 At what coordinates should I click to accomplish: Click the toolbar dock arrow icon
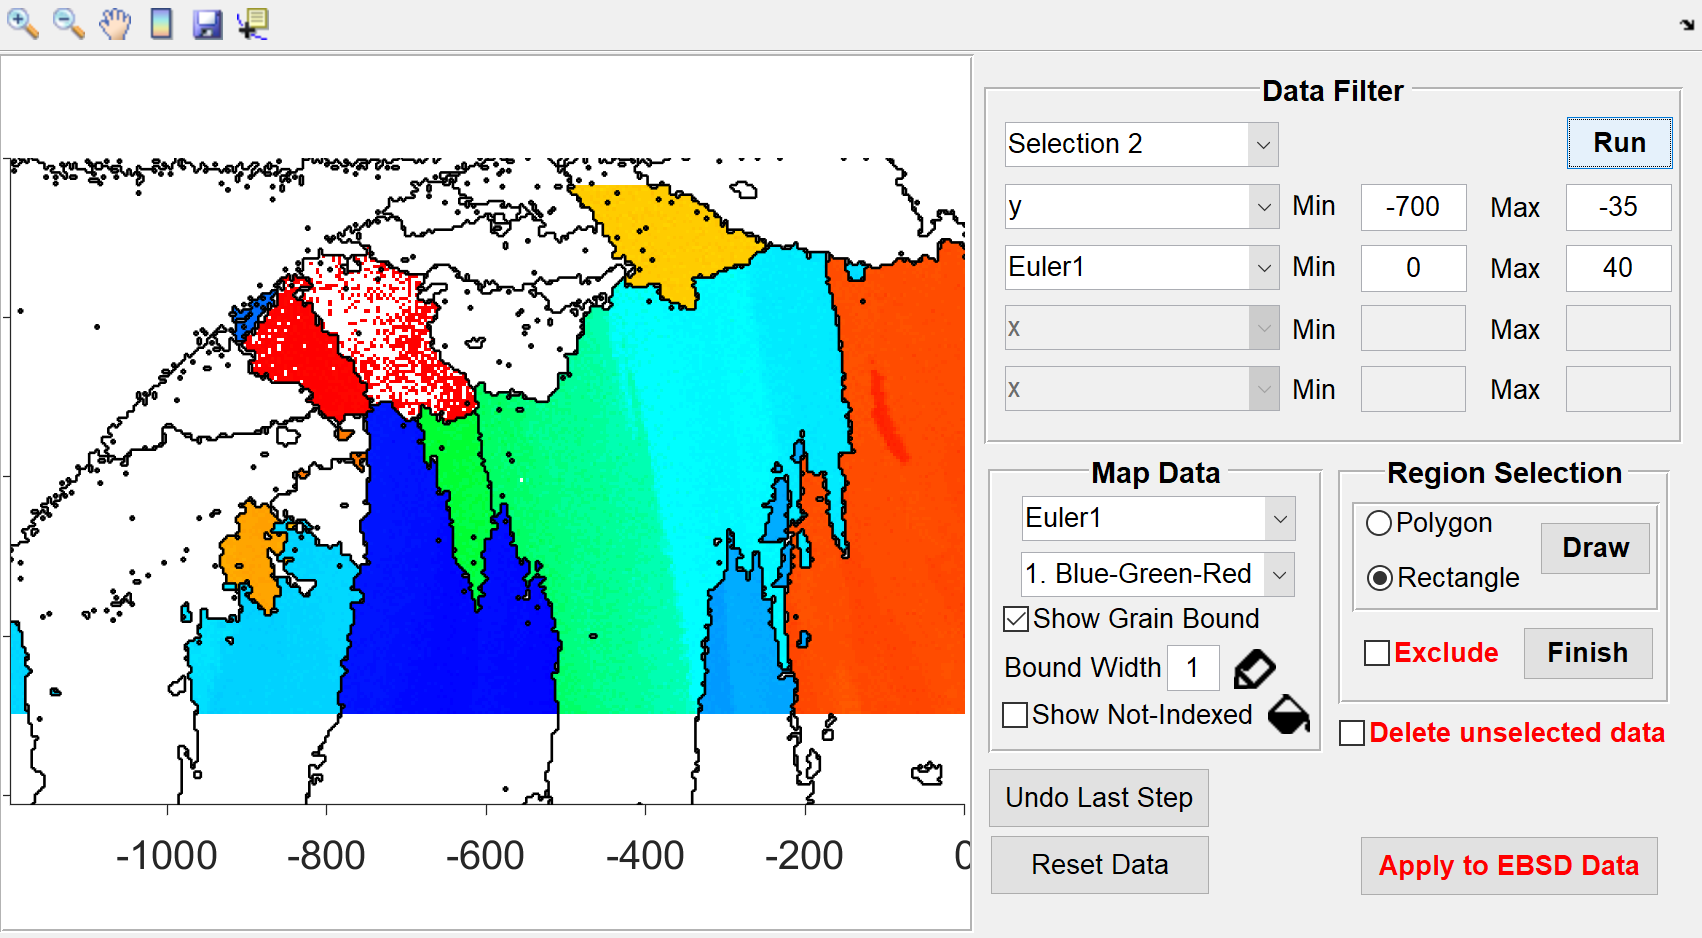point(1687,25)
